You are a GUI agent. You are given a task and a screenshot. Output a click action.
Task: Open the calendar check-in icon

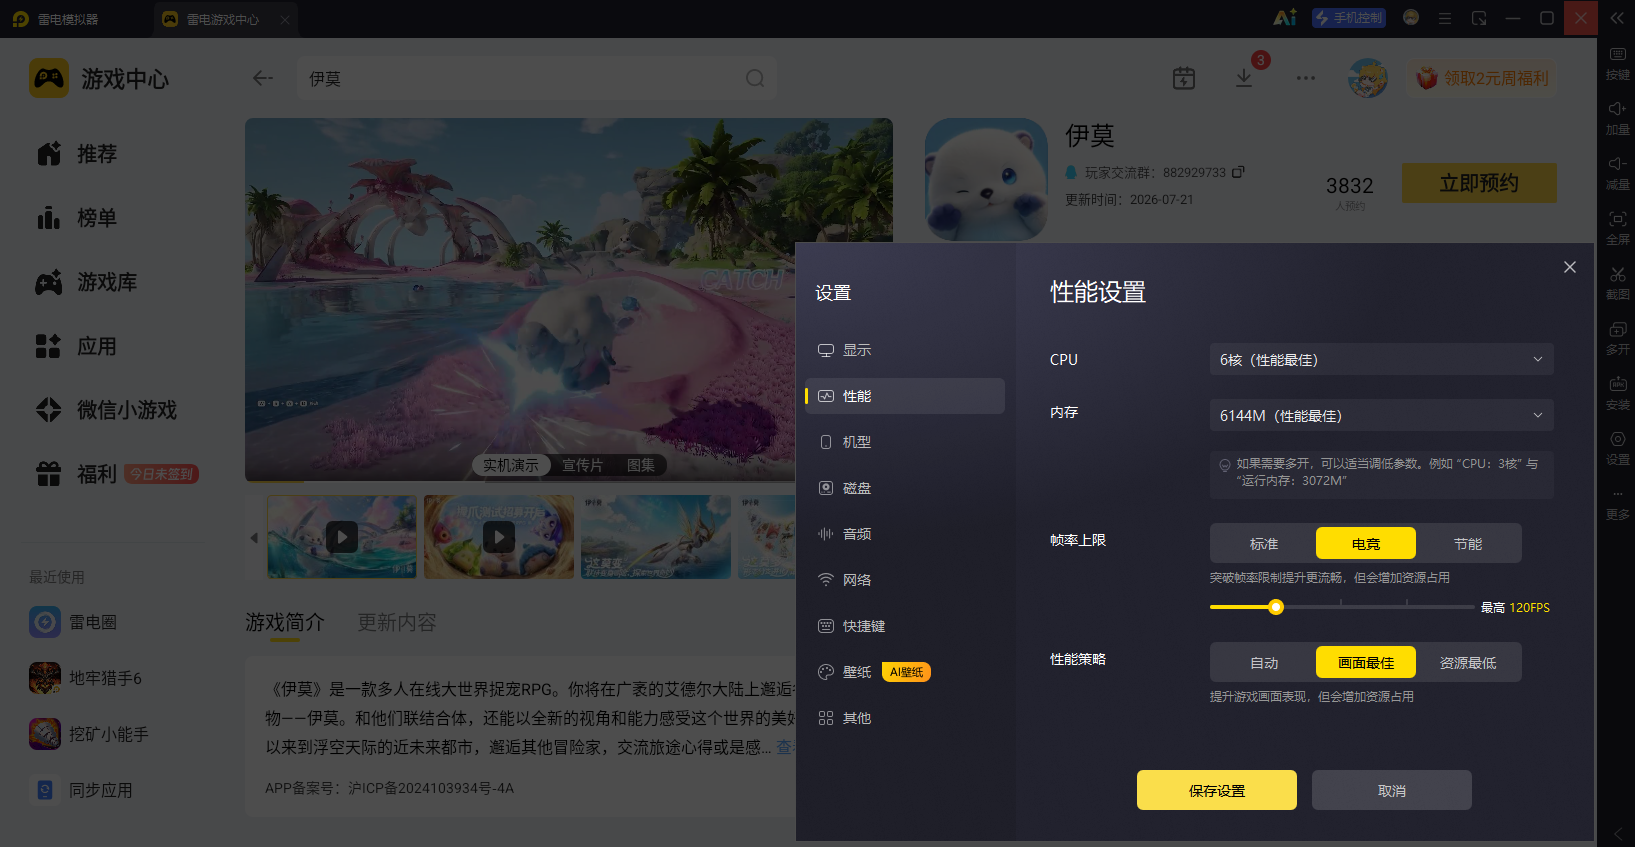coord(1184,78)
